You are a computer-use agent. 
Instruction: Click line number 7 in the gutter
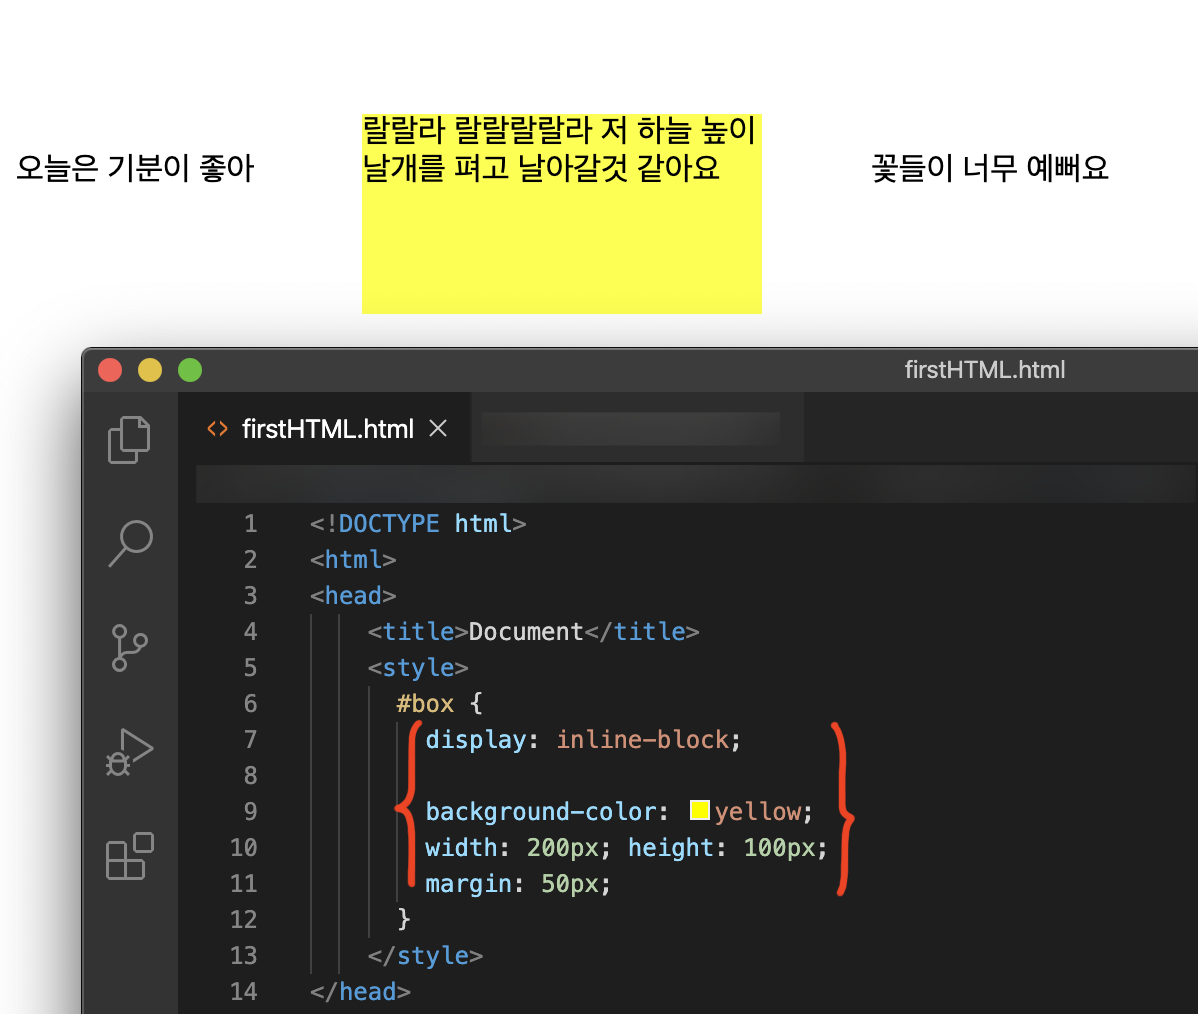[x=251, y=740]
